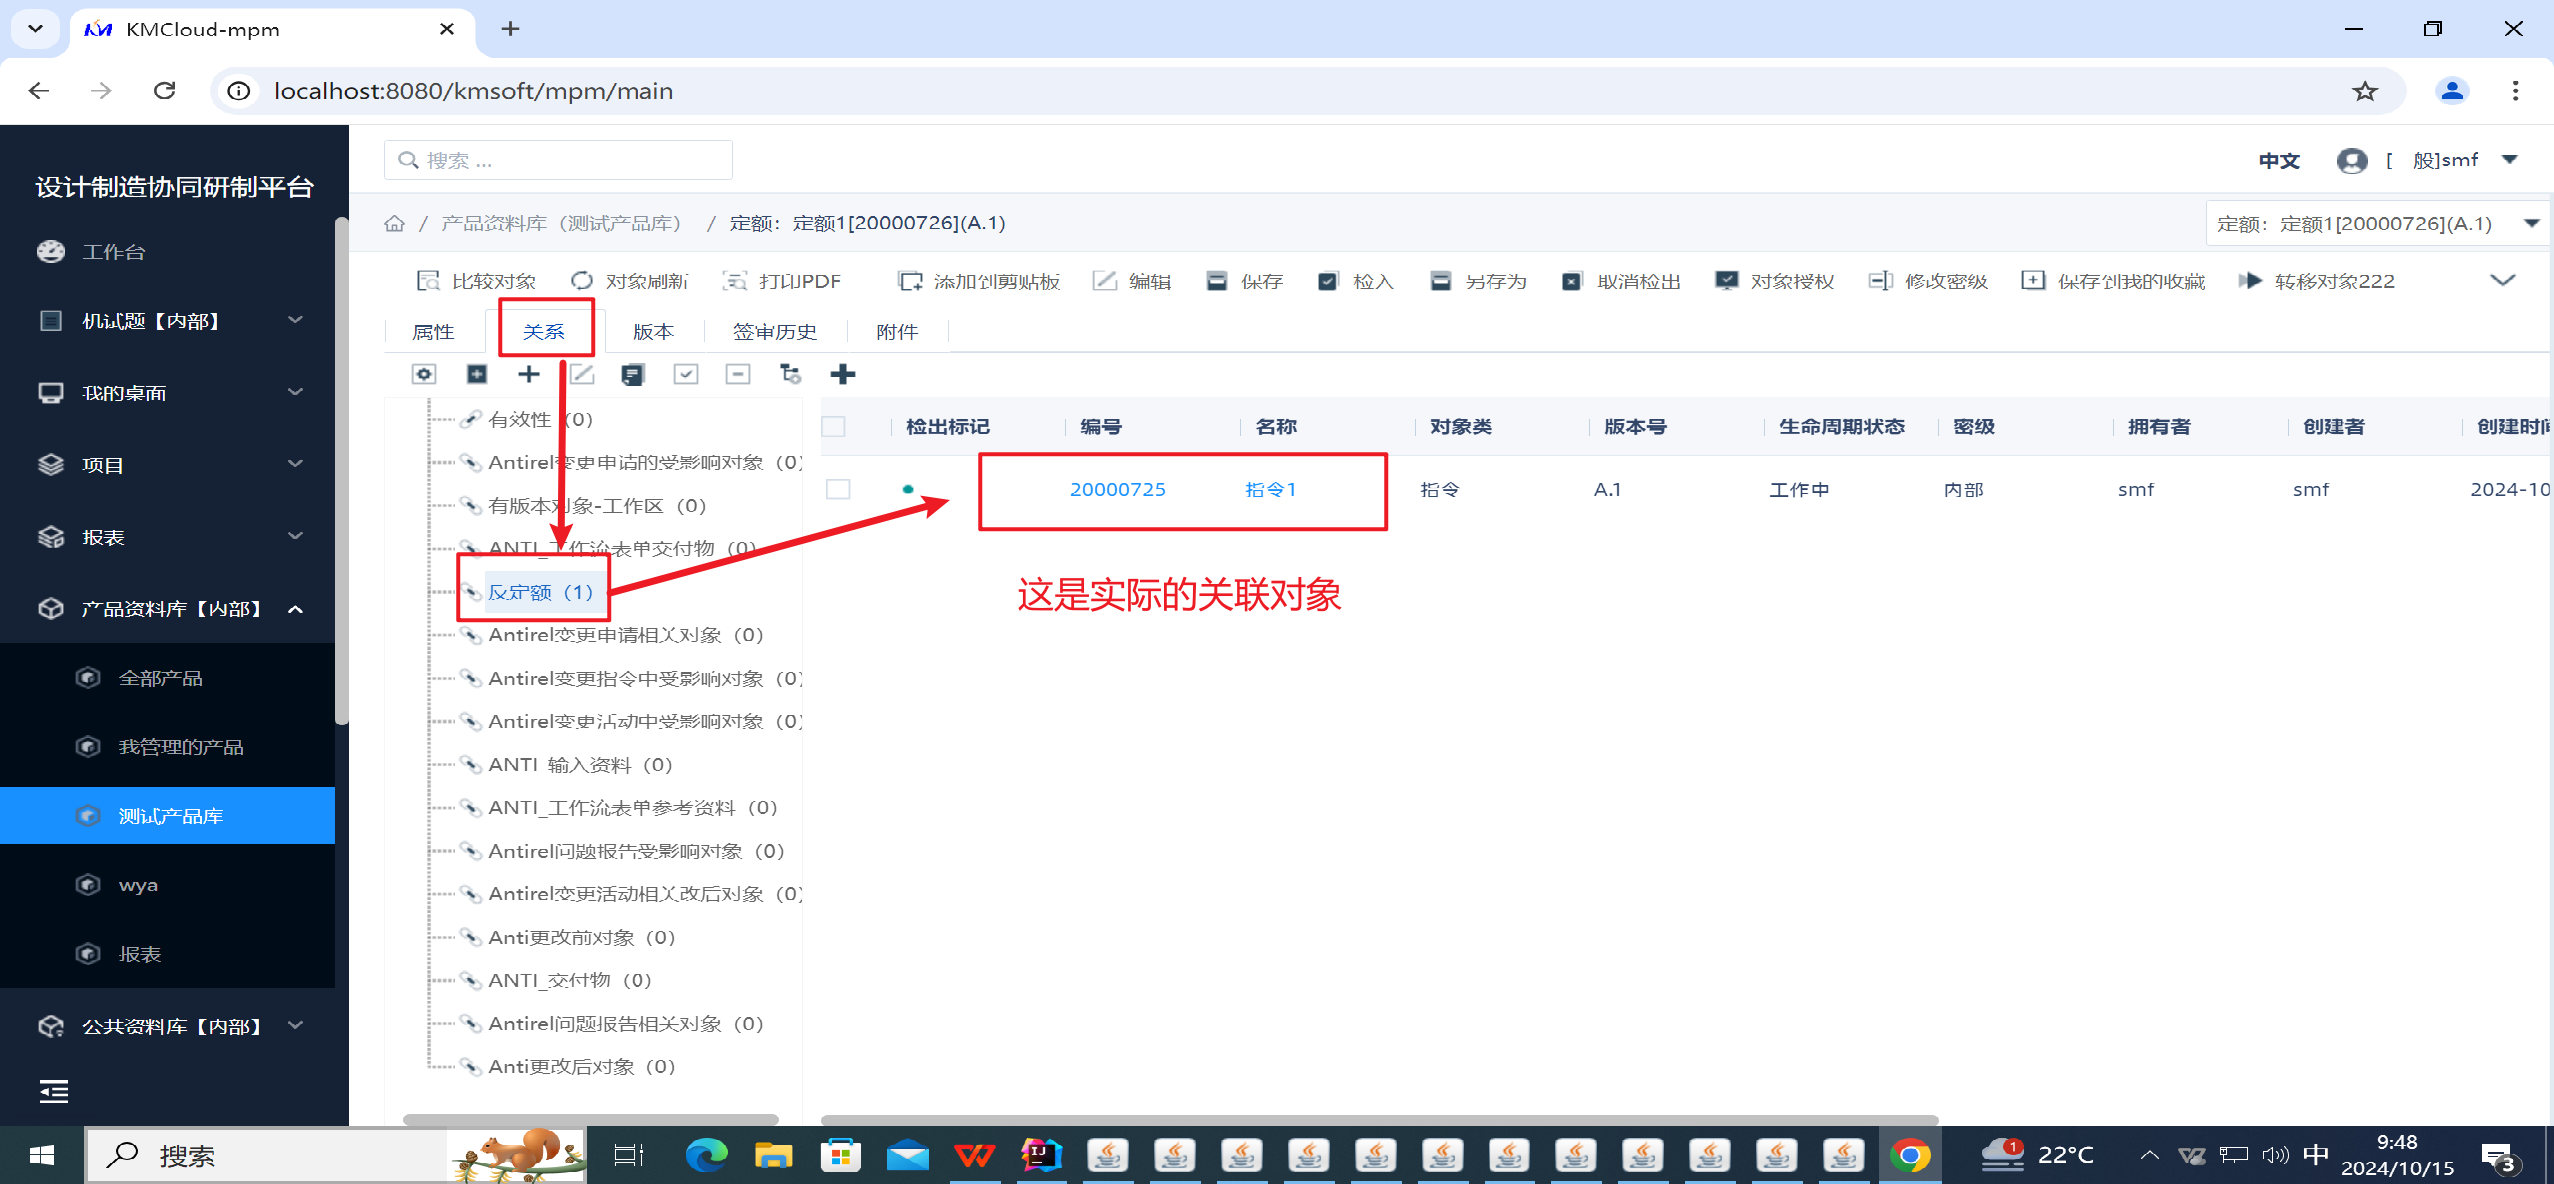The height and width of the screenshot is (1184, 2554).
Task: Click the 检入 toolbar button
Action: [1356, 281]
